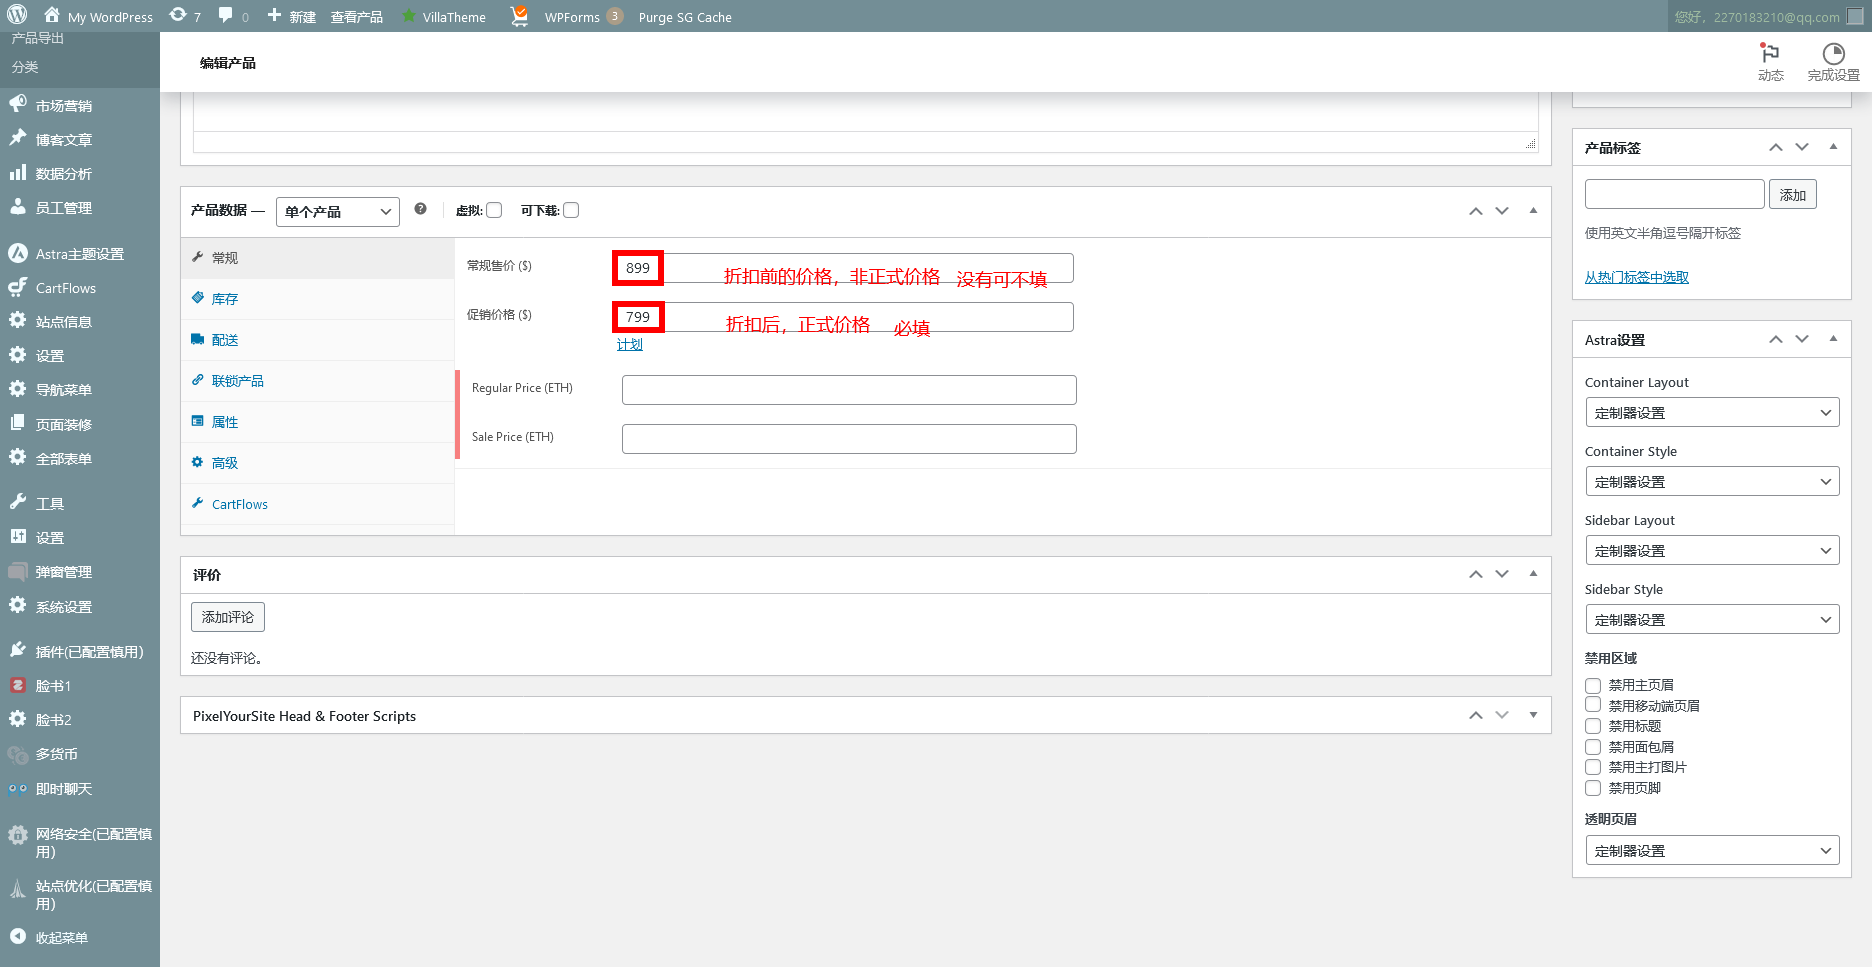Open the Container Layout dropdown

(x=1712, y=412)
